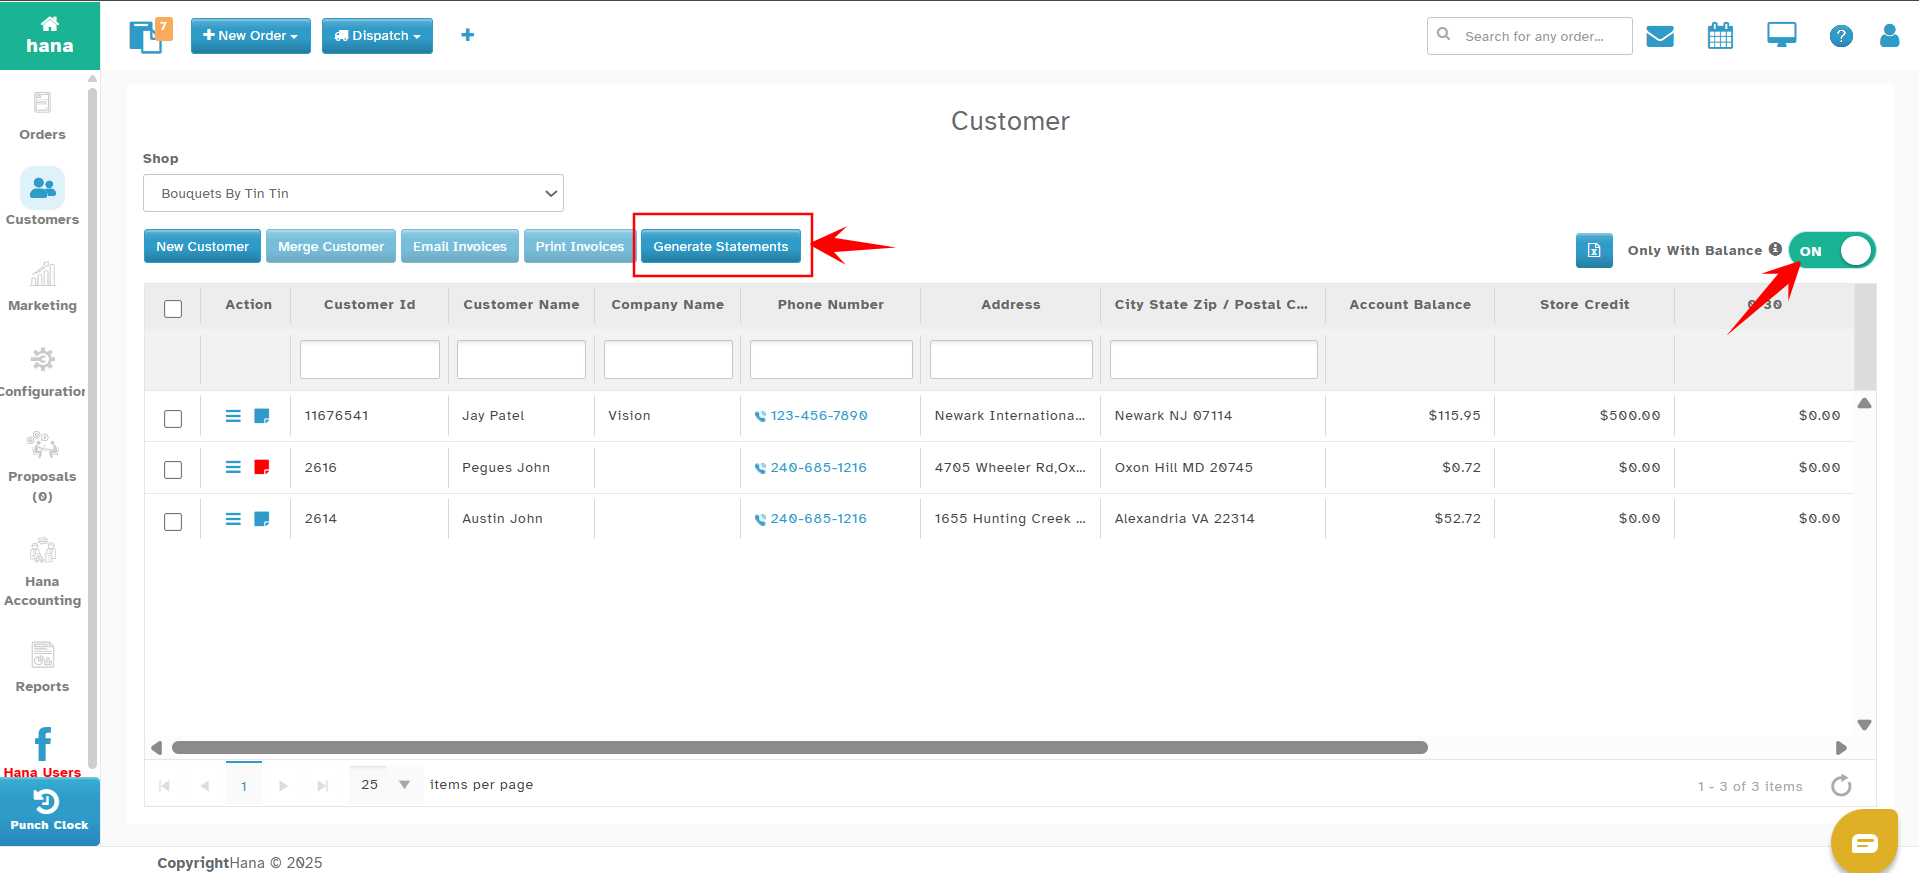Select page 1 in pager
Viewport: 1919px width, 873px height.
coord(244,785)
